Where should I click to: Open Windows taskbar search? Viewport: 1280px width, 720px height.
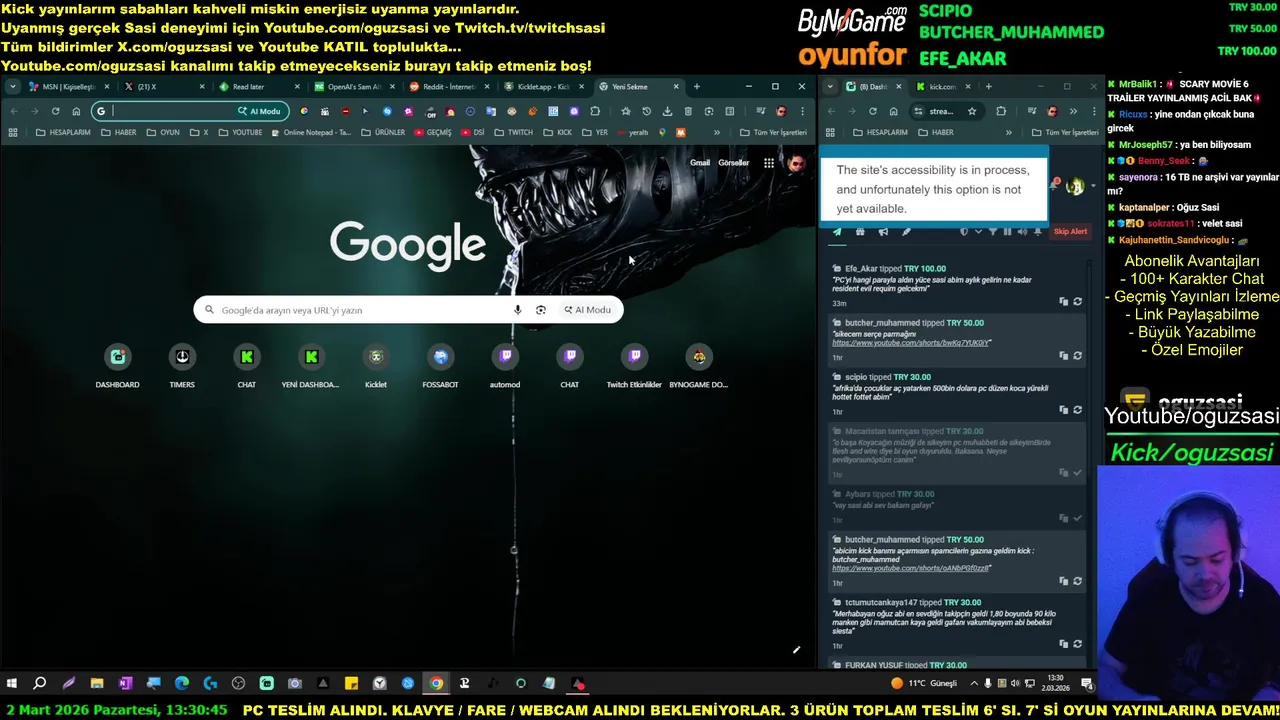(40, 684)
